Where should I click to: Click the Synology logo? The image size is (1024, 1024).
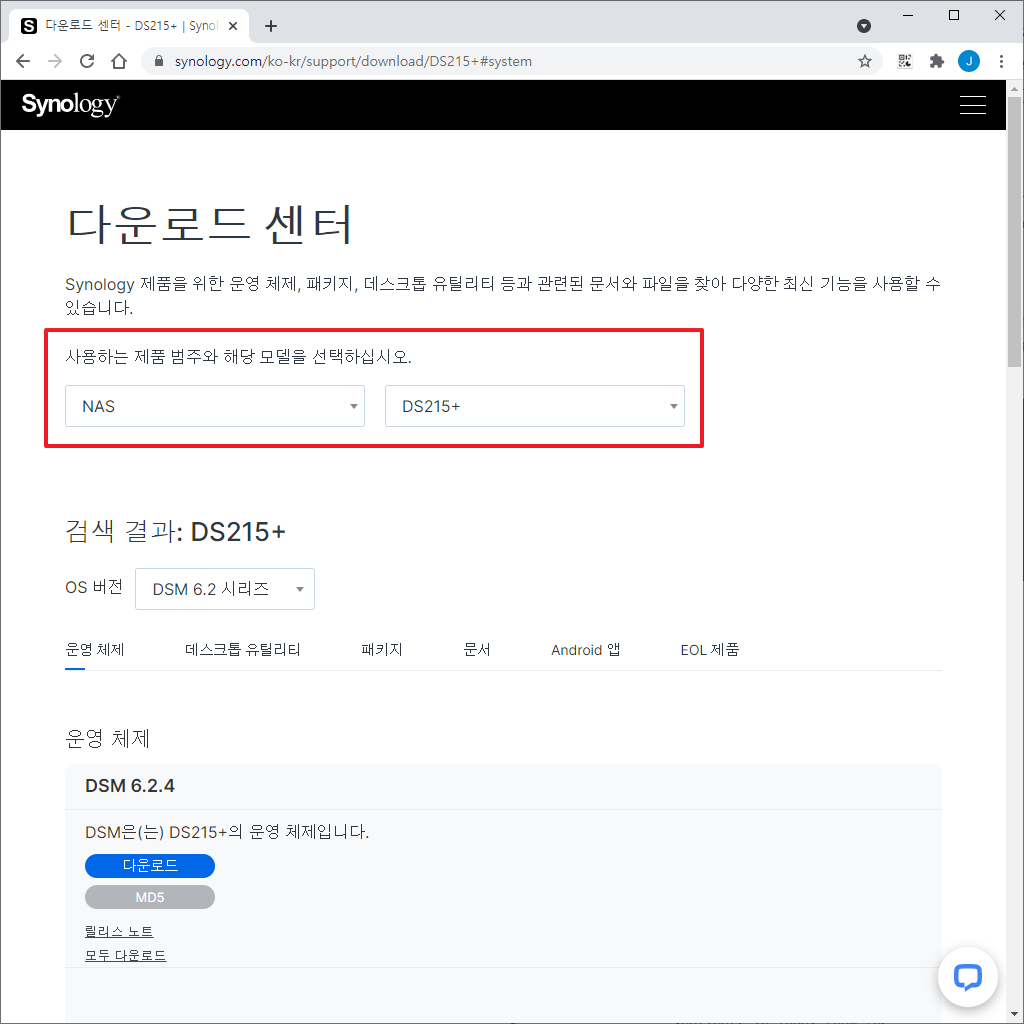(71, 104)
